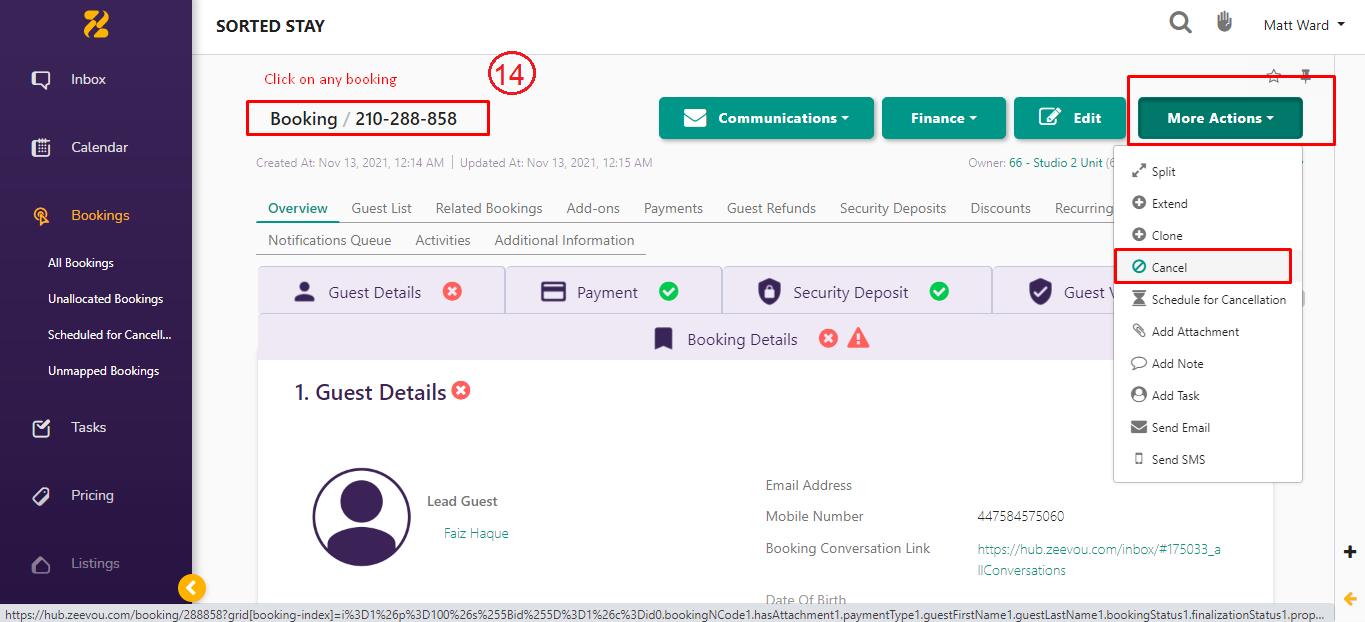The width and height of the screenshot is (1365, 622).
Task: Go to All Bookings in sidebar
Action: 81,263
